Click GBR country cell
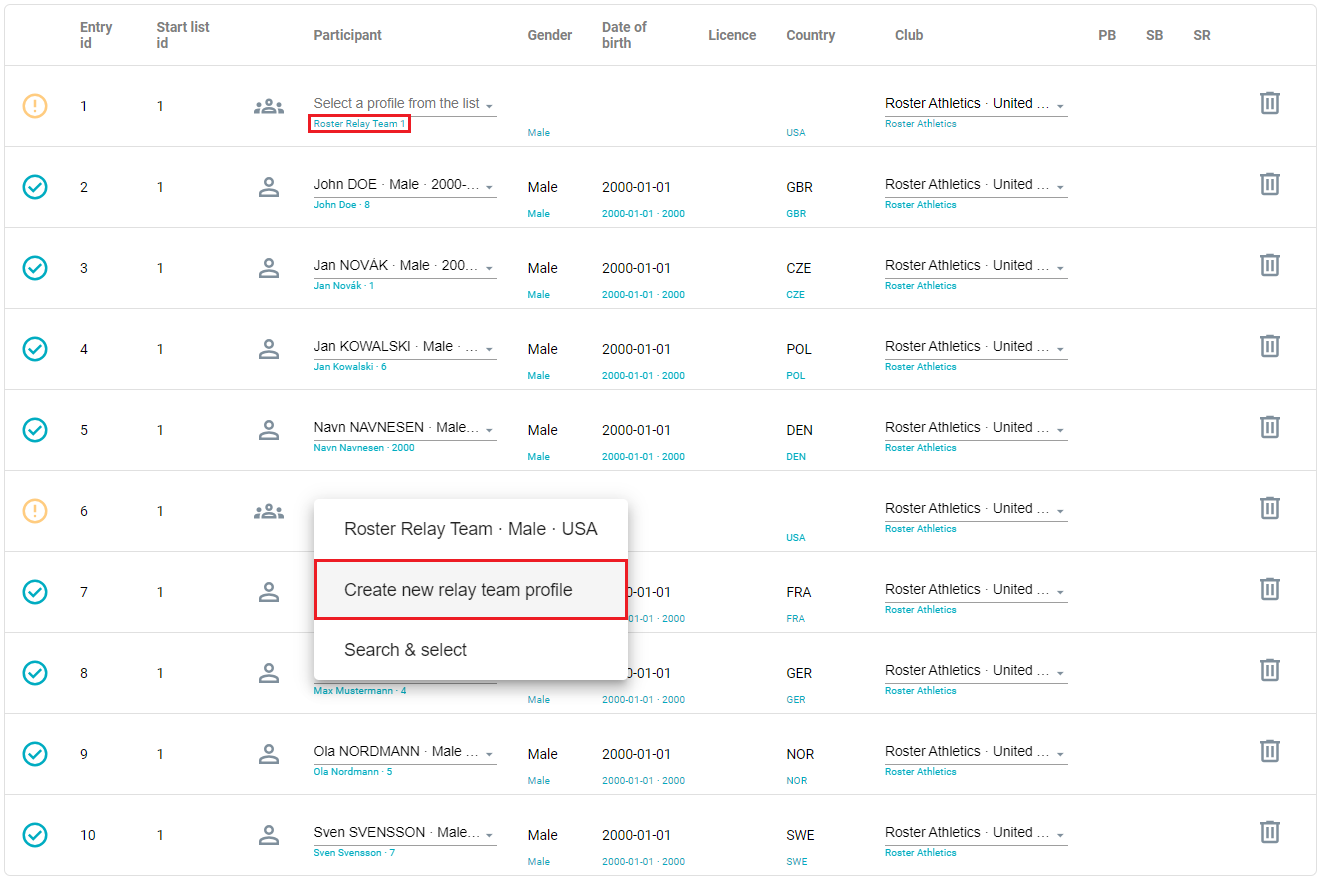Screen dimensions: 1322x881 click(x=799, y=187)
